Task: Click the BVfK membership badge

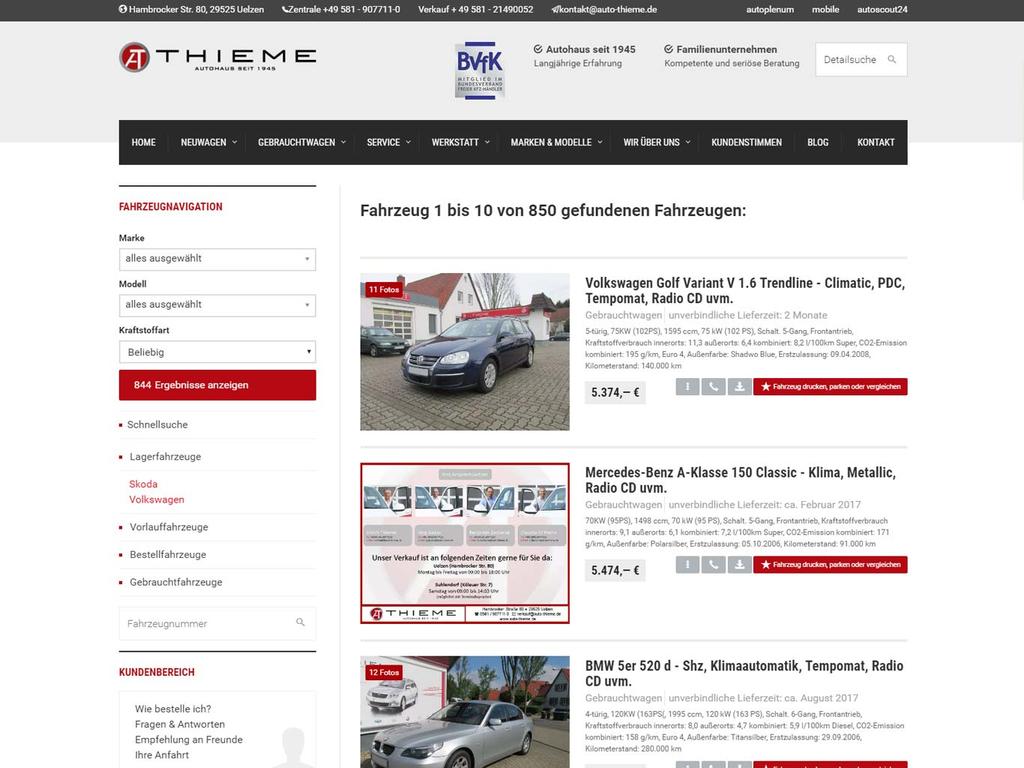Action: [479, 70]
